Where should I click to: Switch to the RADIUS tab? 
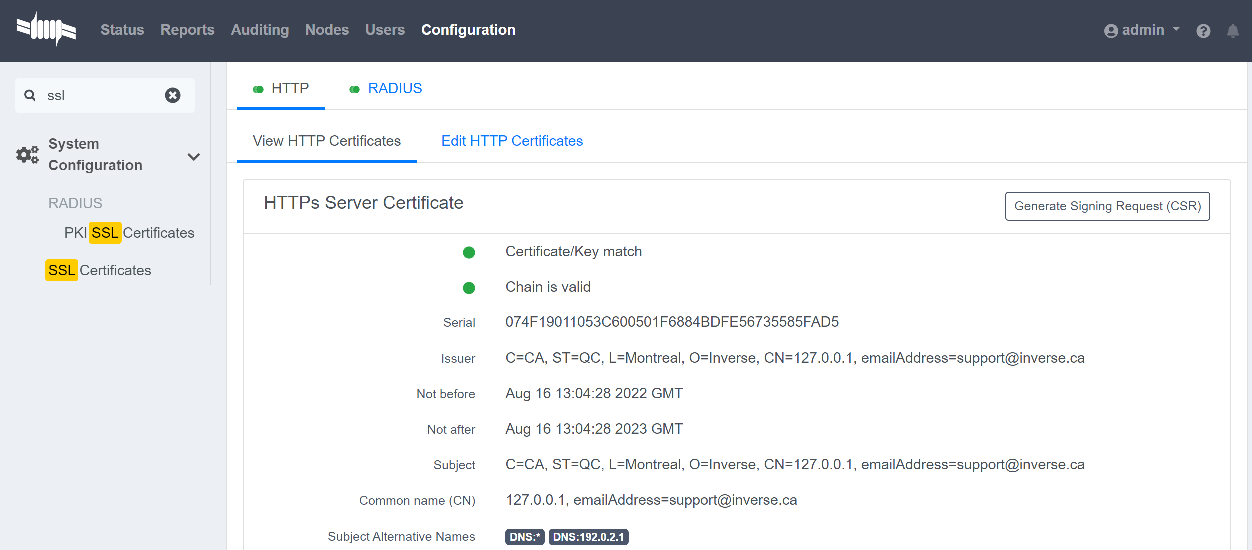point(385,88)
